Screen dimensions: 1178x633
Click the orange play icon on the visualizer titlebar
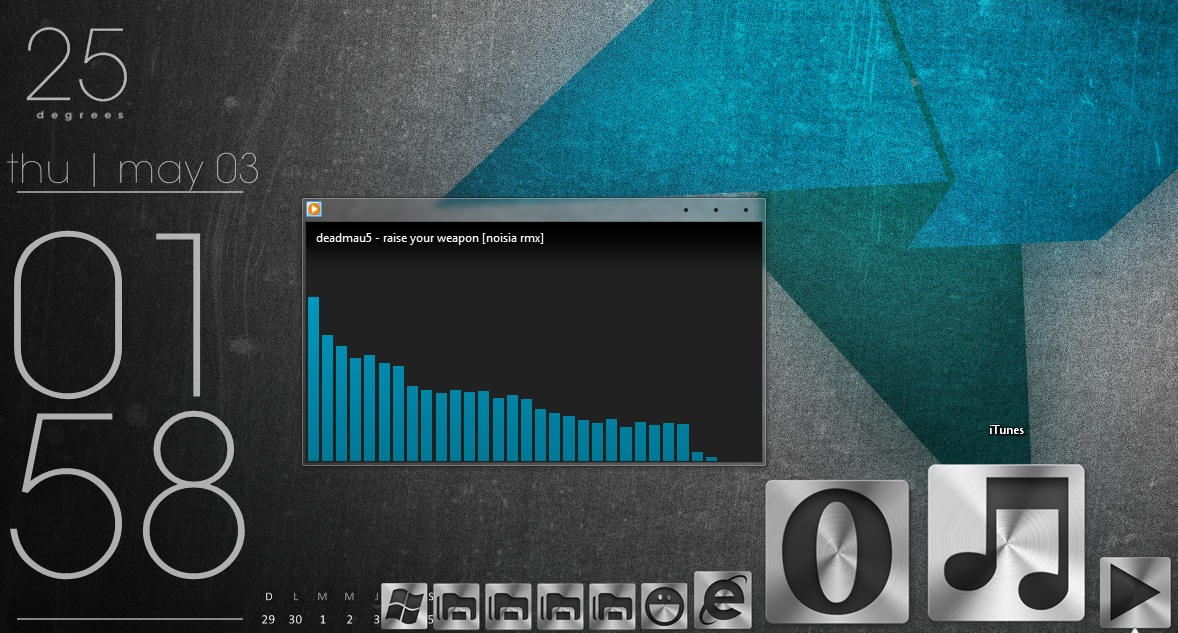coord(314,209)
